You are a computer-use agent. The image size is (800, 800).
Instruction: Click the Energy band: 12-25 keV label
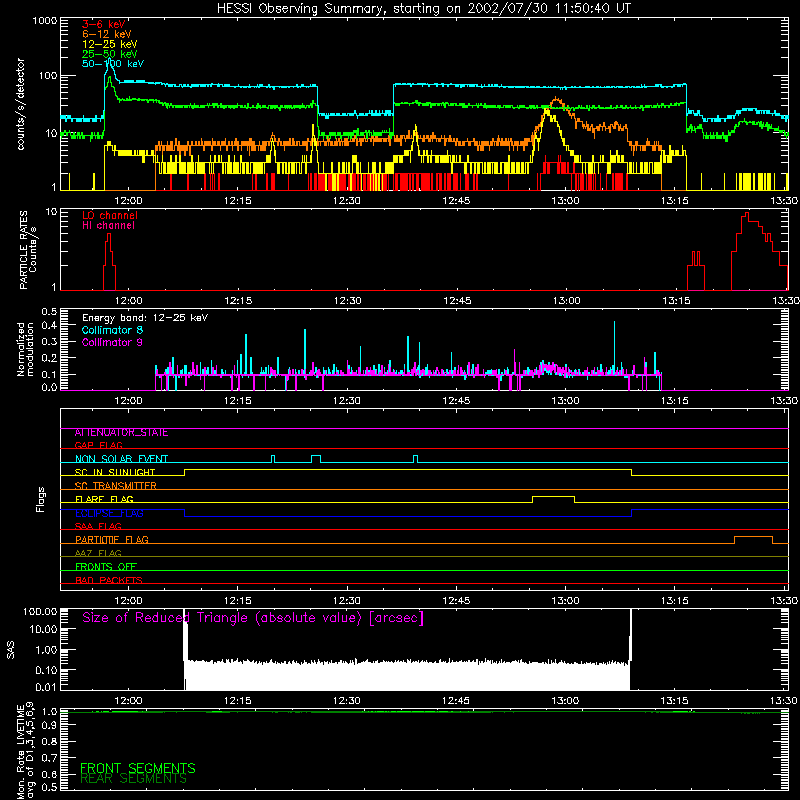point(145,318)
